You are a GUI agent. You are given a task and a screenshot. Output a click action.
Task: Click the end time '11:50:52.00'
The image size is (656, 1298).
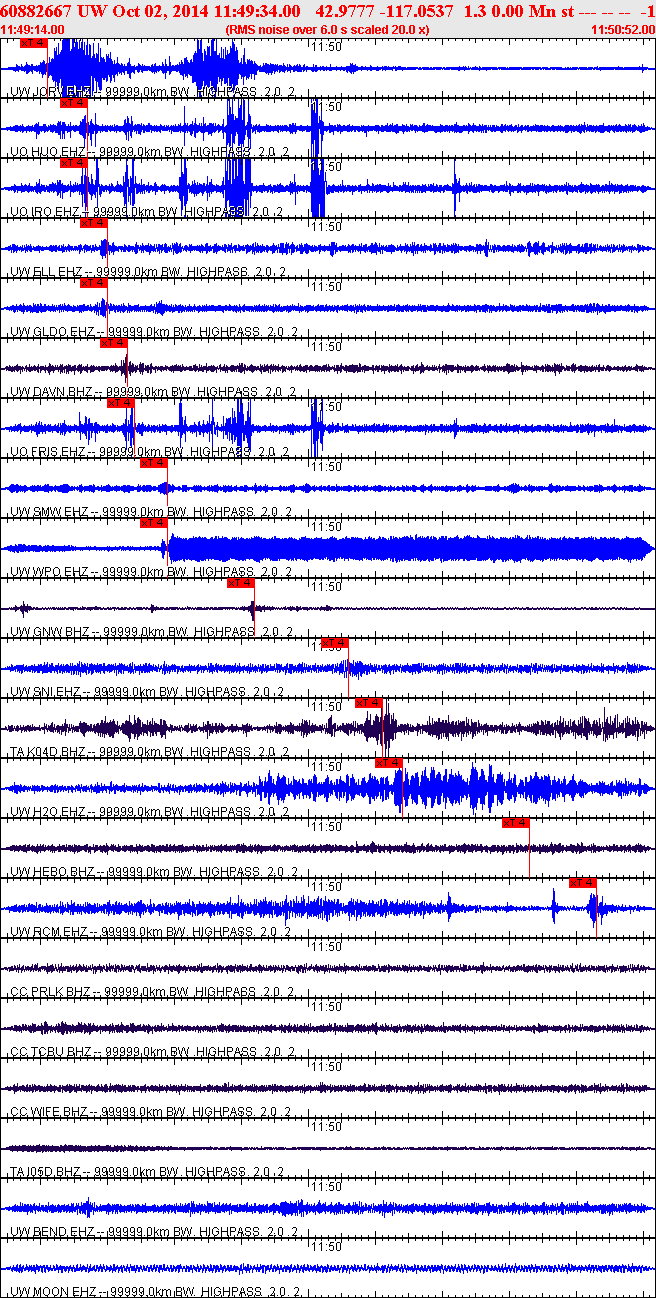(x=622, y=30)
